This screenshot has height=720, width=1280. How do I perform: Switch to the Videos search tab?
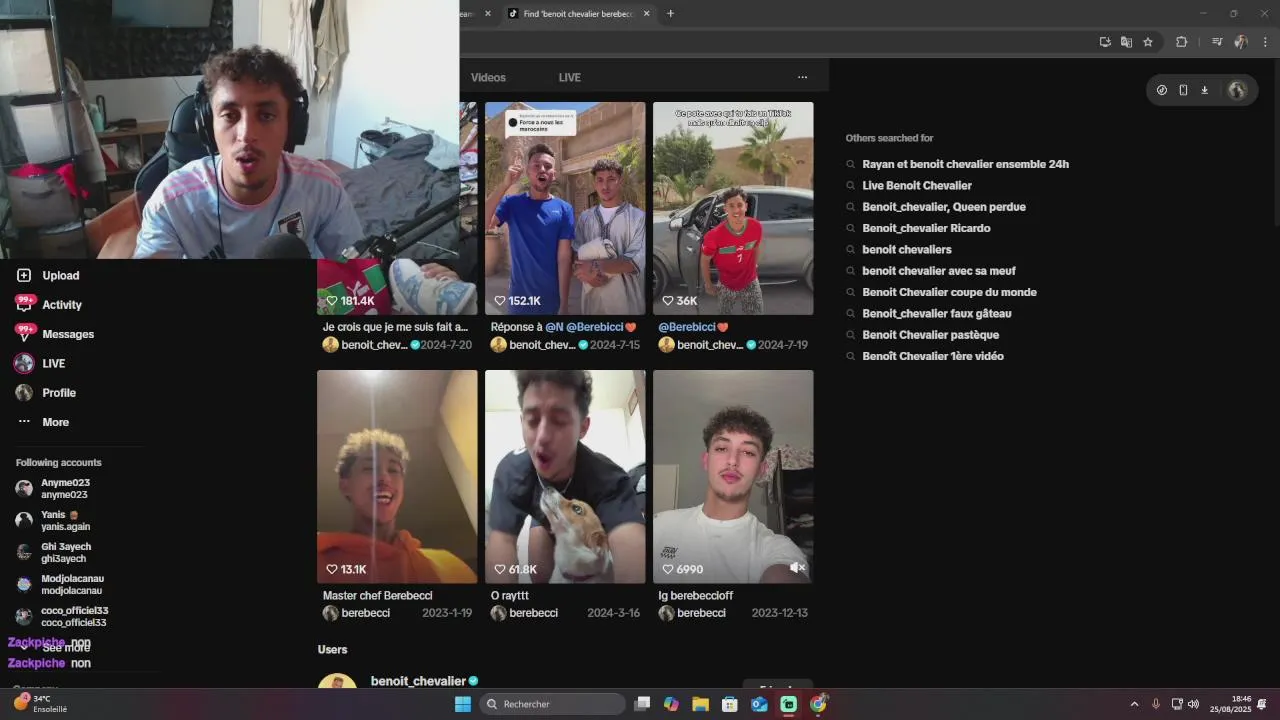488,77
